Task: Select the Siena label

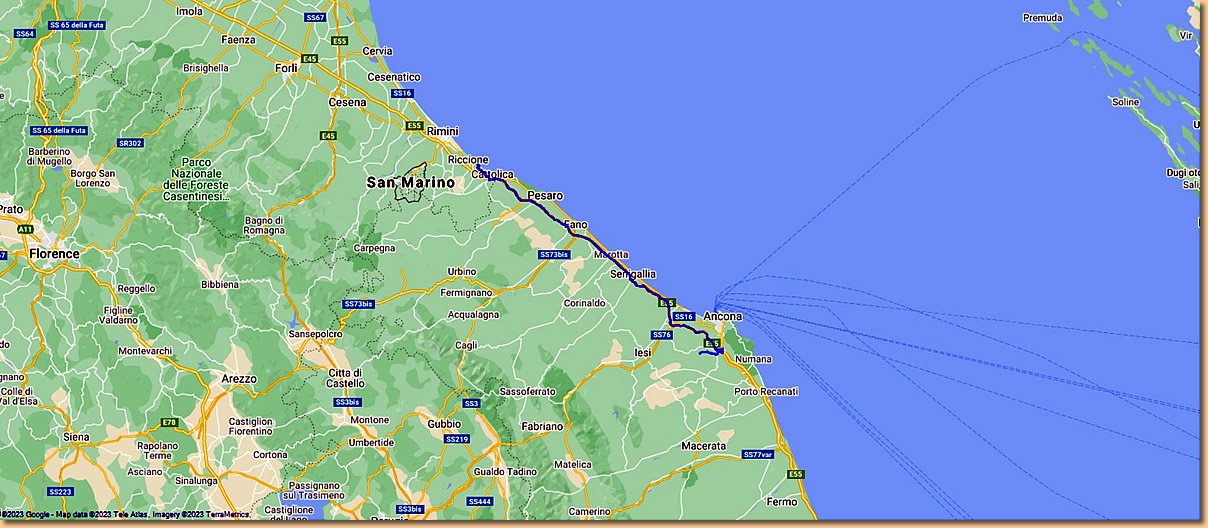Action: 76,437
